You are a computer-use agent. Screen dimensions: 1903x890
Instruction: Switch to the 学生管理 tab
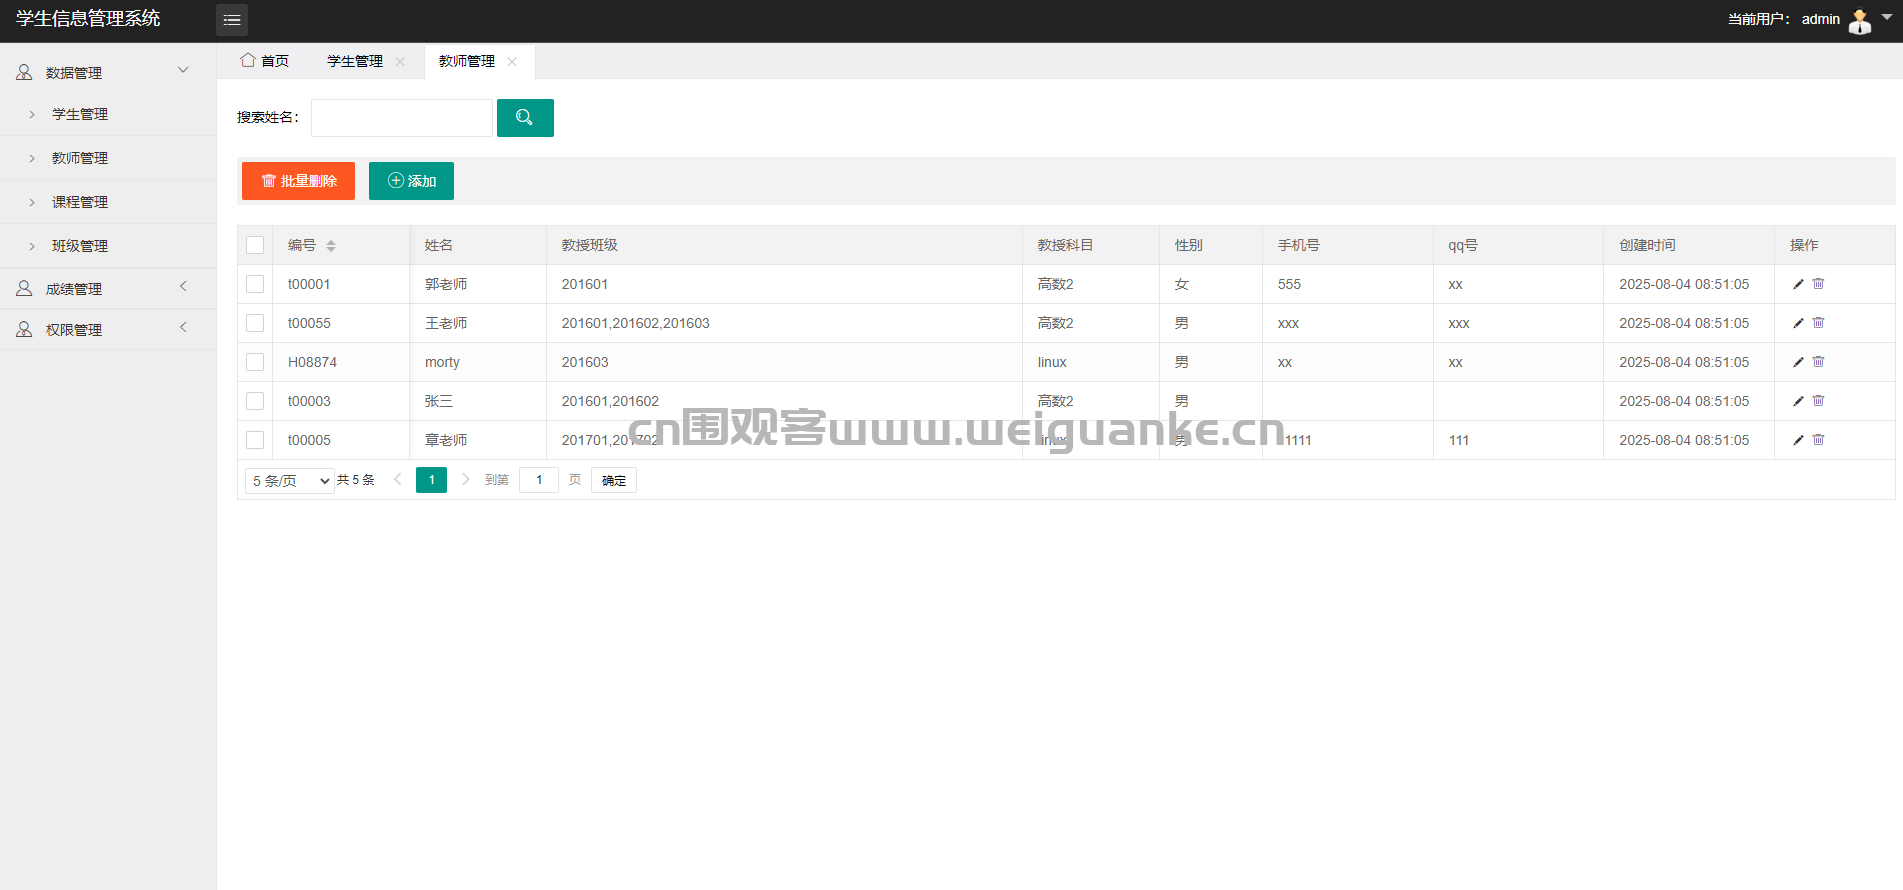click(355, 61)
